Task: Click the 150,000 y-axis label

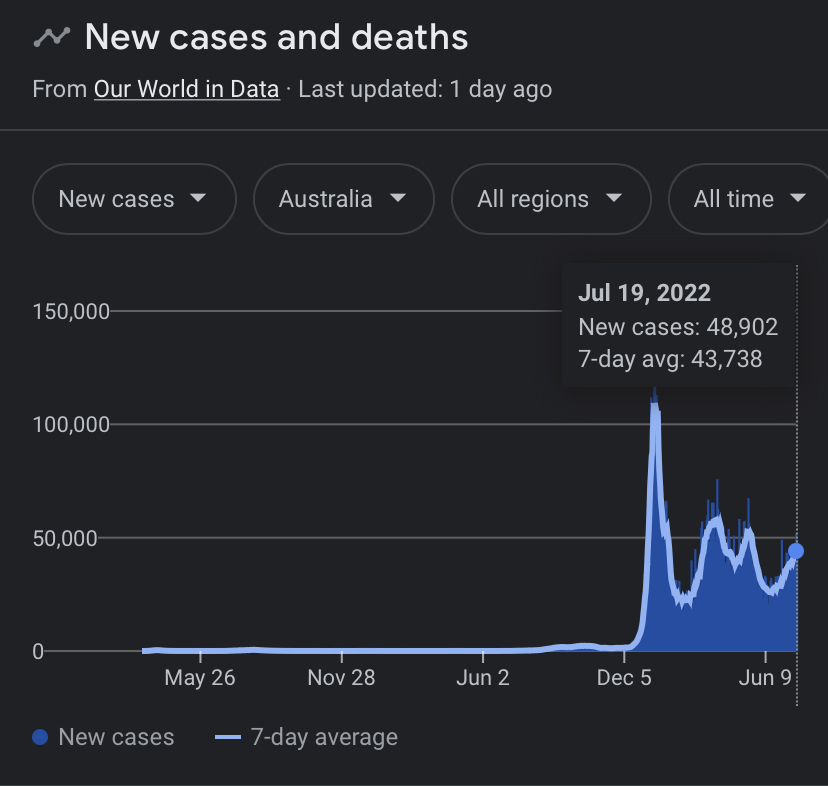Action: click(71, 311)
